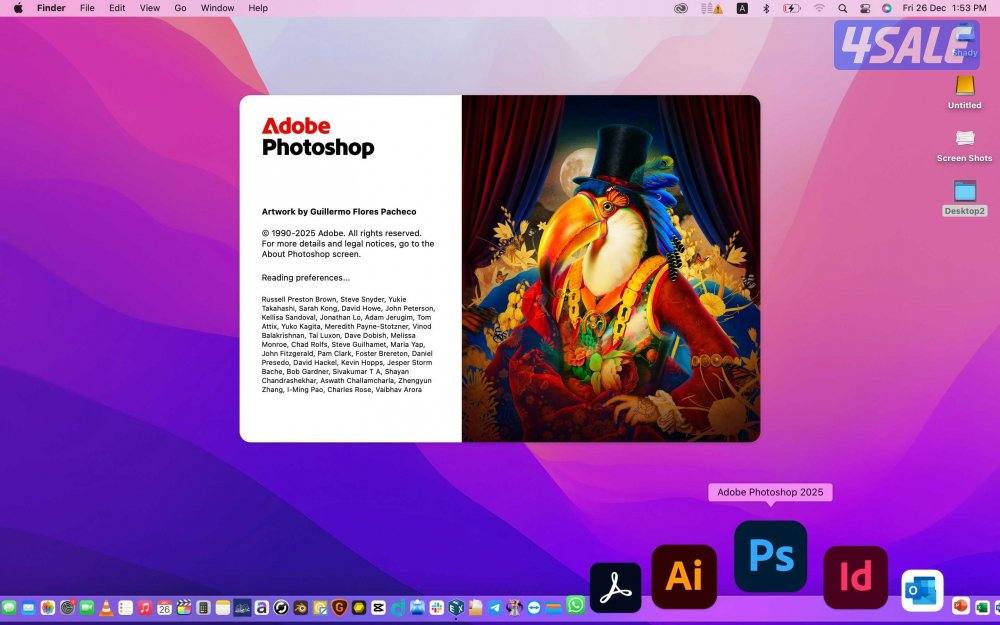Image resolution: width=1000 pixels, height=625 pixels.
Task: Toggle the input source indicator in menu bar
Action: click(743, 8)
